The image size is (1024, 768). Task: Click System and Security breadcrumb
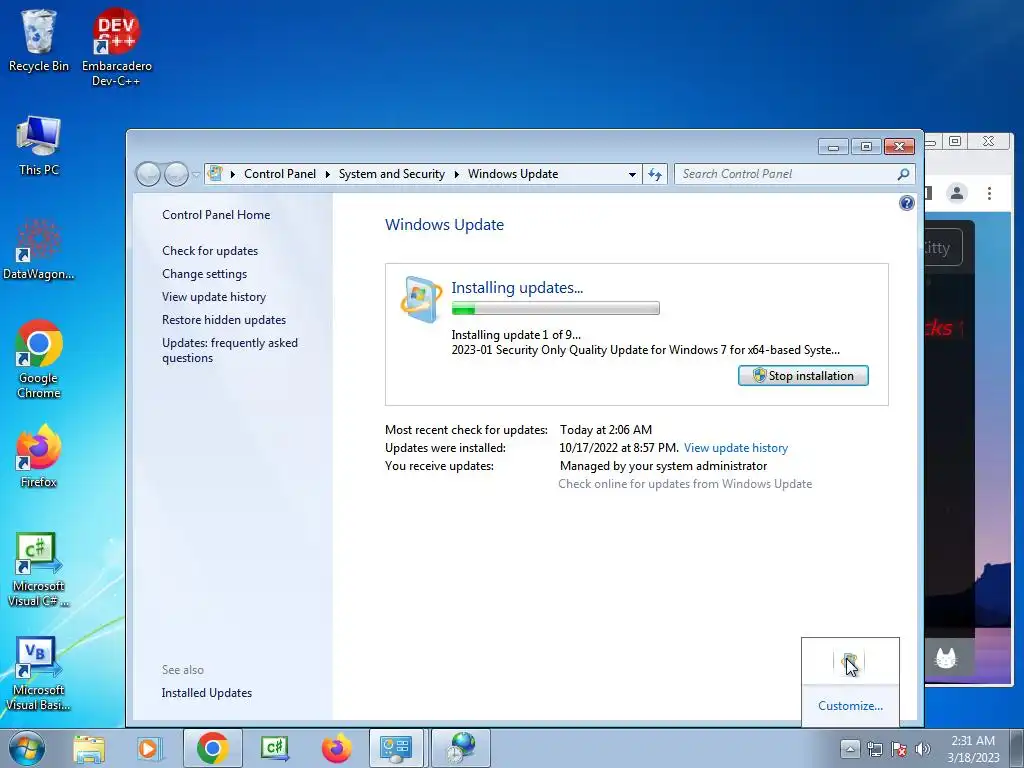[x=391, y=174]
